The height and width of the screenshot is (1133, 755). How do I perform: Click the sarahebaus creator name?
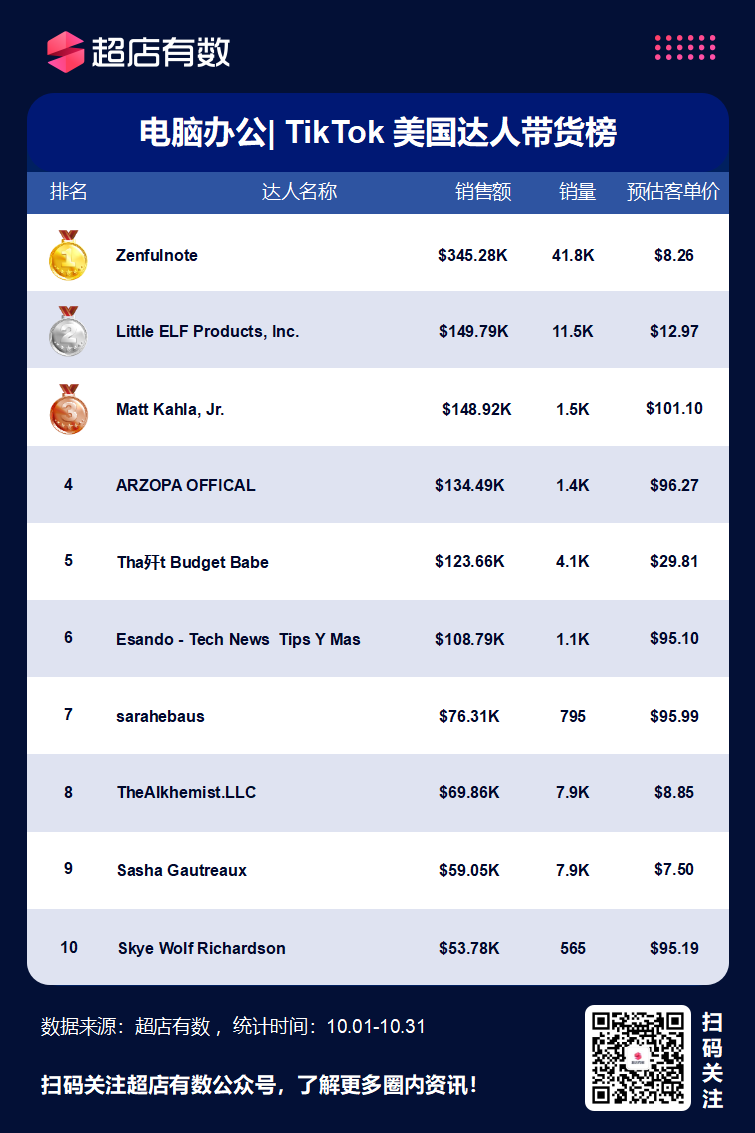point(160,716)
